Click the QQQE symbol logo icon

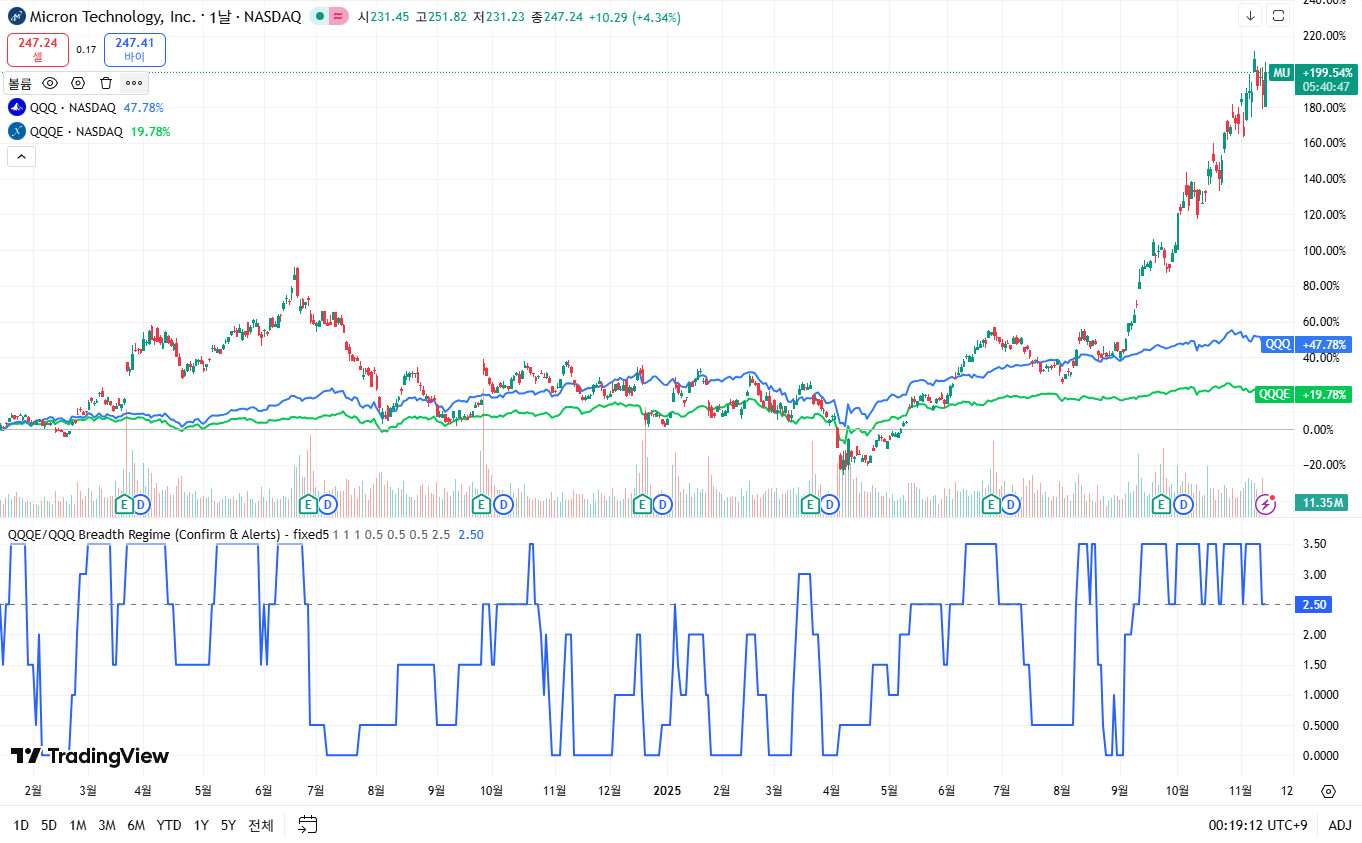pyautogui.click(x=17, y=131)
